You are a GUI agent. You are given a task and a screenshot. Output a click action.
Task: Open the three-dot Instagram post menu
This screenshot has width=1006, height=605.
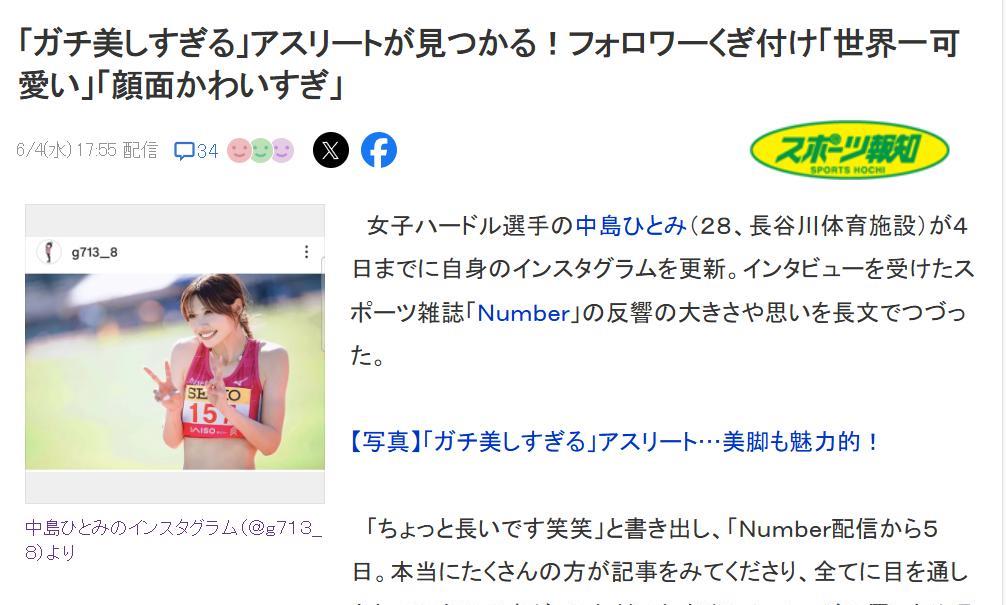click(307, 251)
